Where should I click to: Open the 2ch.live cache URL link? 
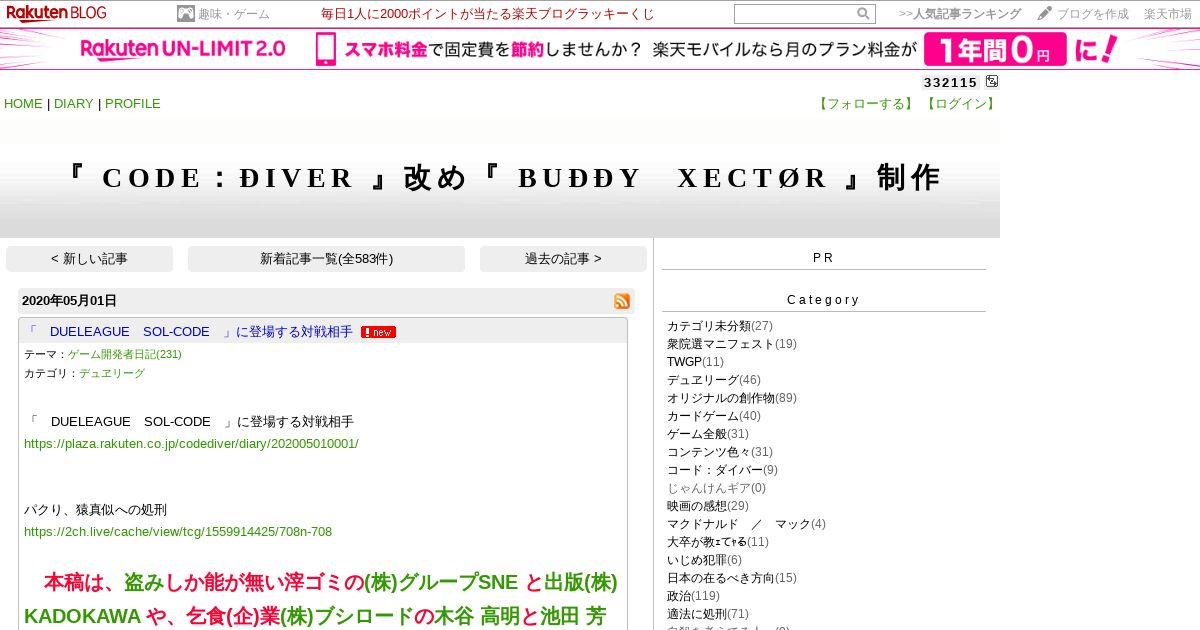(178, 532)
